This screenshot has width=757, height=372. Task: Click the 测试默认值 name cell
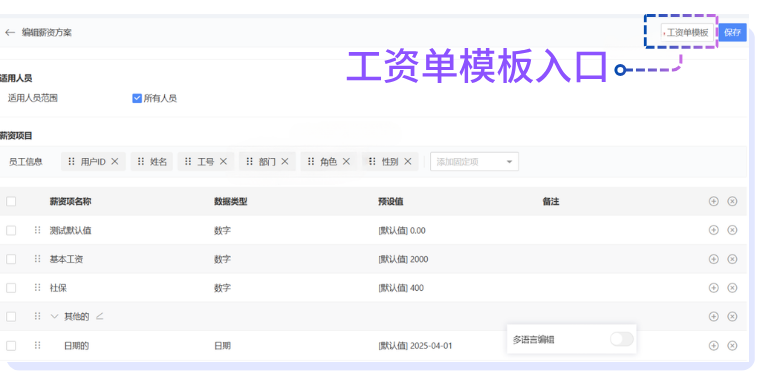(x=70, y=231)
